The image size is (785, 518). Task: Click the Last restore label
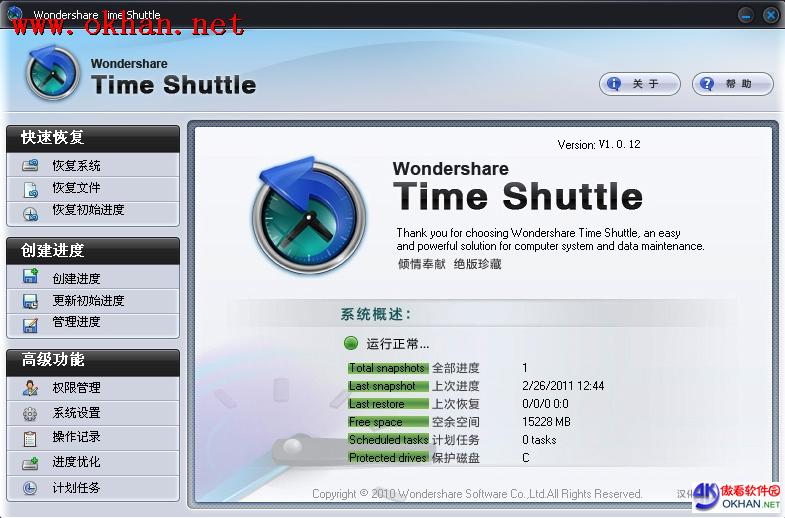[388, 404]
